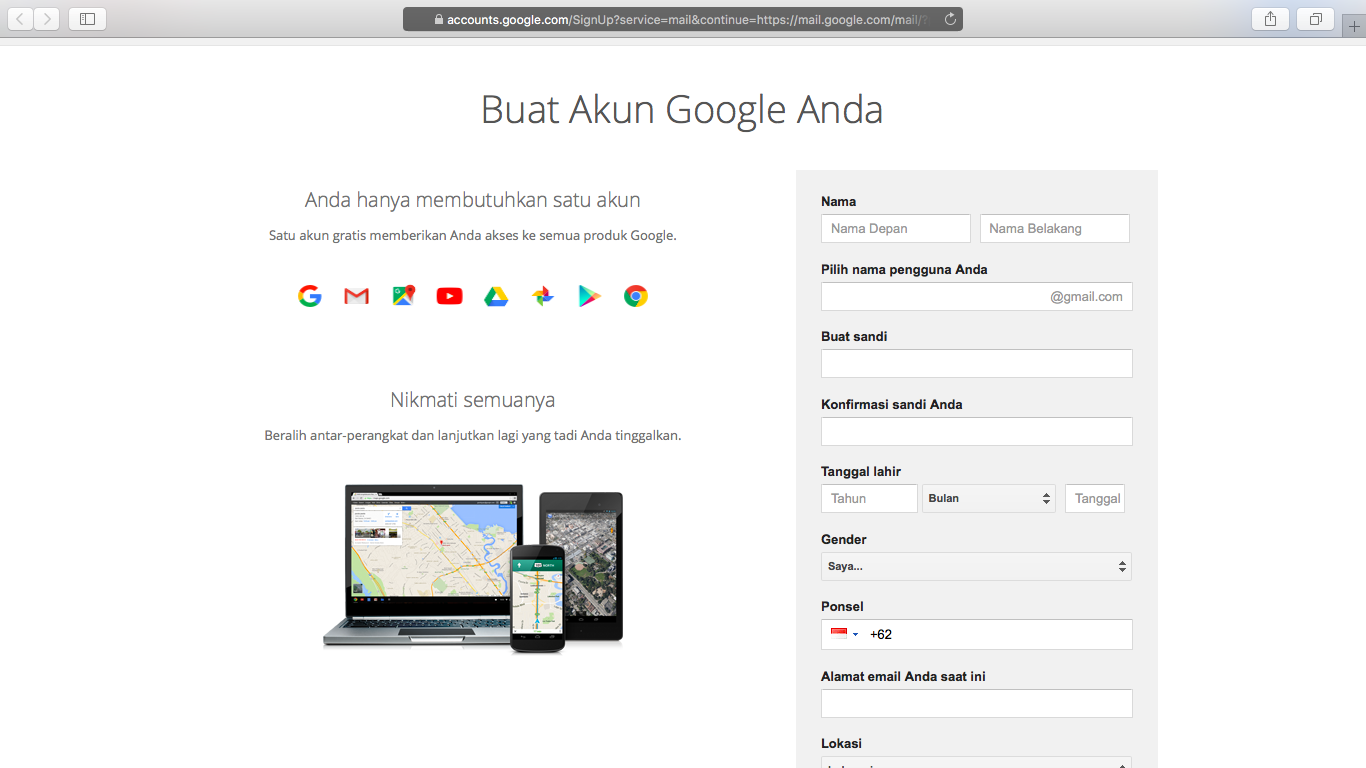Viewport: 1366px width, 768px height.
Task: Click the Buat sandi password field
Action: (977, 363)
